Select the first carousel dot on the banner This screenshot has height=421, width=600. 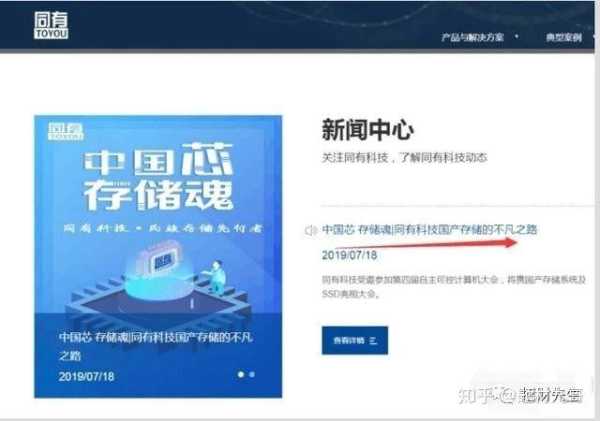[241, 374]
